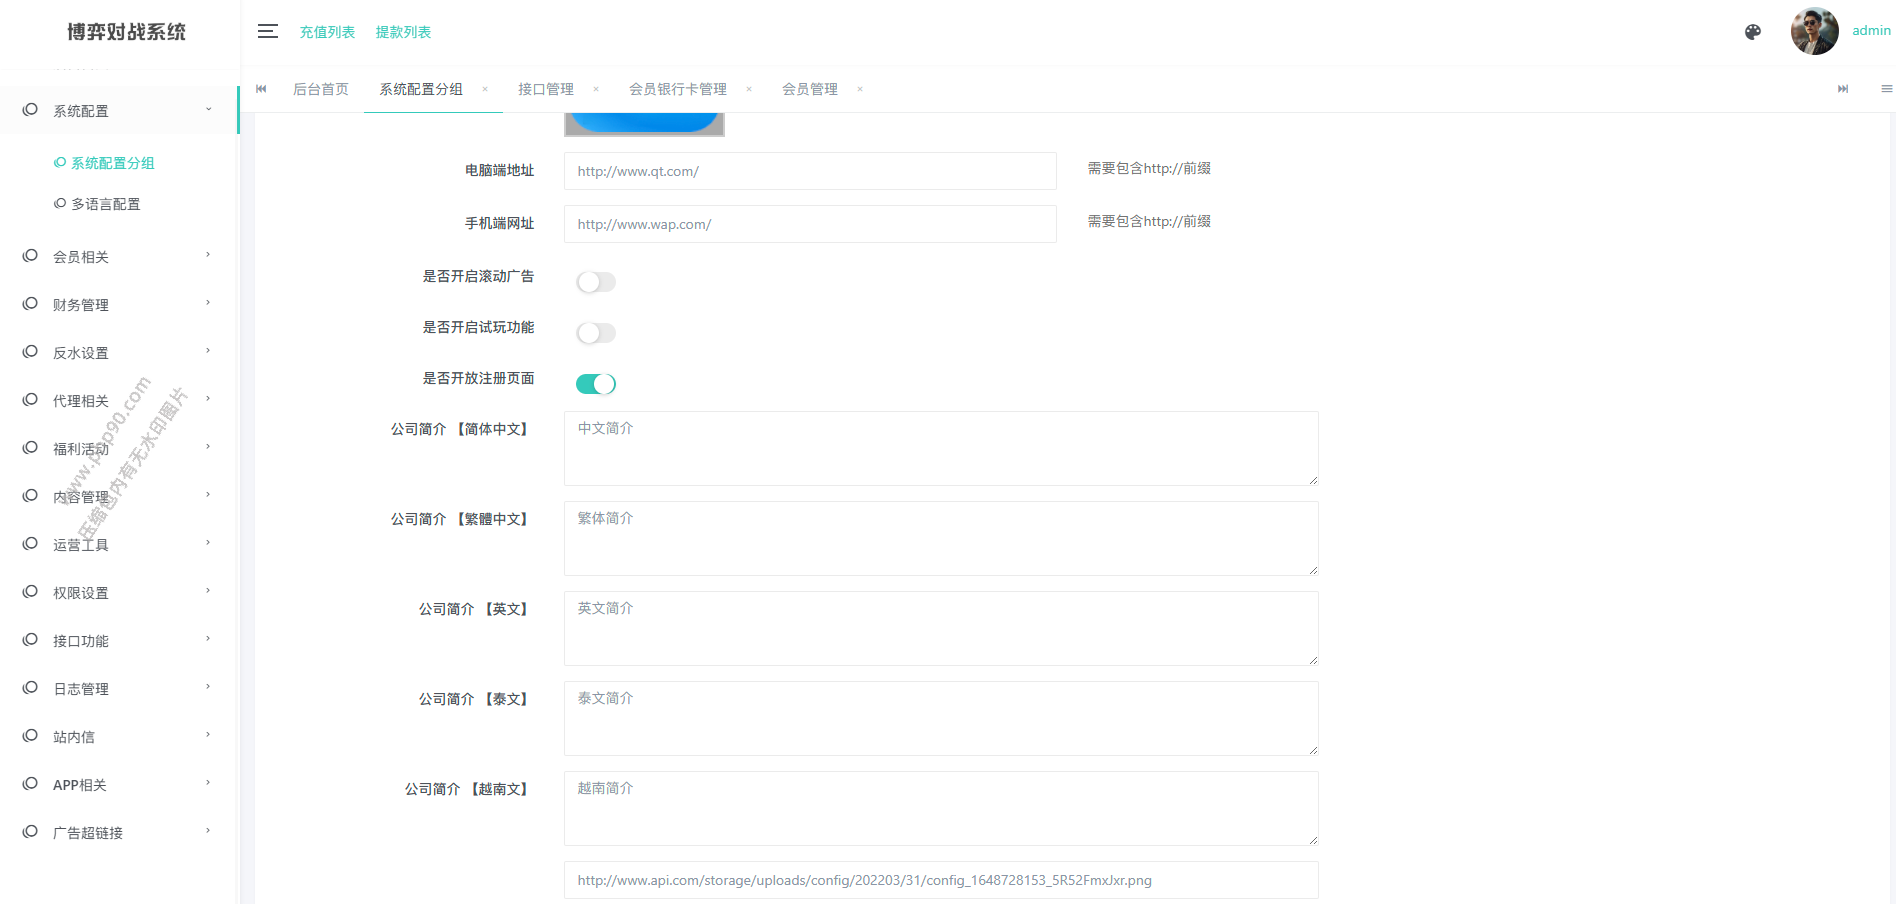Turn on the 是否开启试玩功能 switch

(x=596, y=333)
